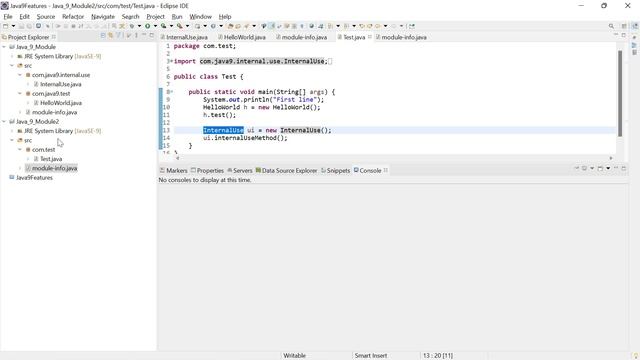This screenshot has height=360, width=640.
Task: Expand the folded import on line 3
Action: [x=170, y=61]
